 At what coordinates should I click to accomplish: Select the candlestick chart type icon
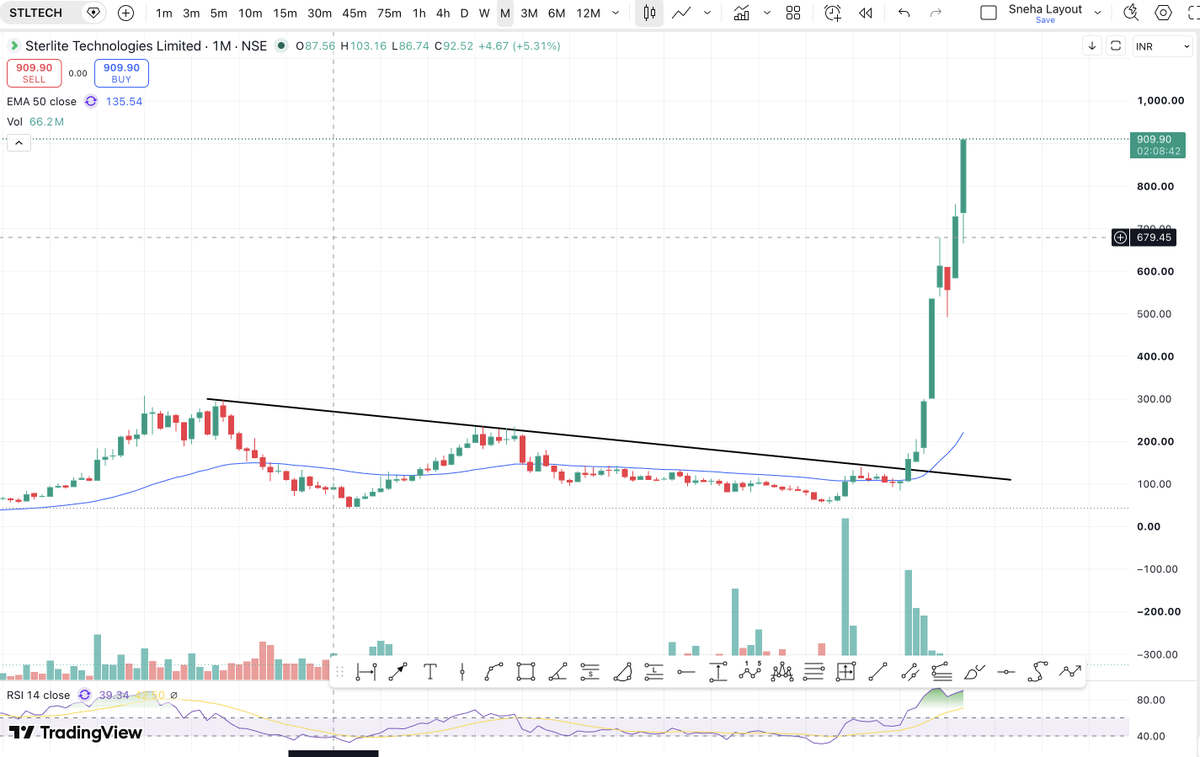[650, 13]
